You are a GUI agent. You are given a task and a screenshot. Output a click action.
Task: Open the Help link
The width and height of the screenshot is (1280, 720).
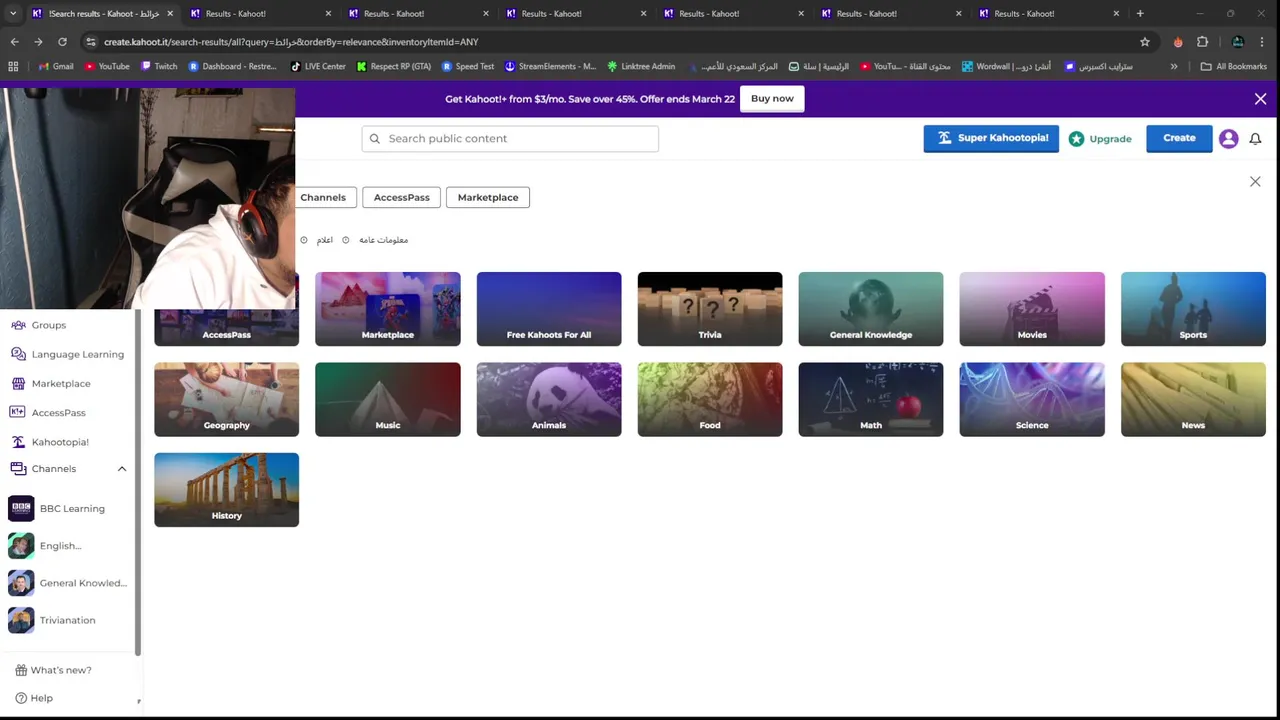pyautogui.click(x=34, y=698)
